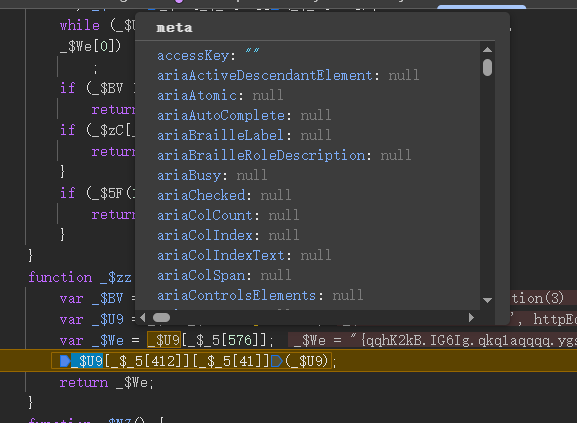Select the accessKey property row
This screenshot has height=423, width=577.
tap(208, 56)
